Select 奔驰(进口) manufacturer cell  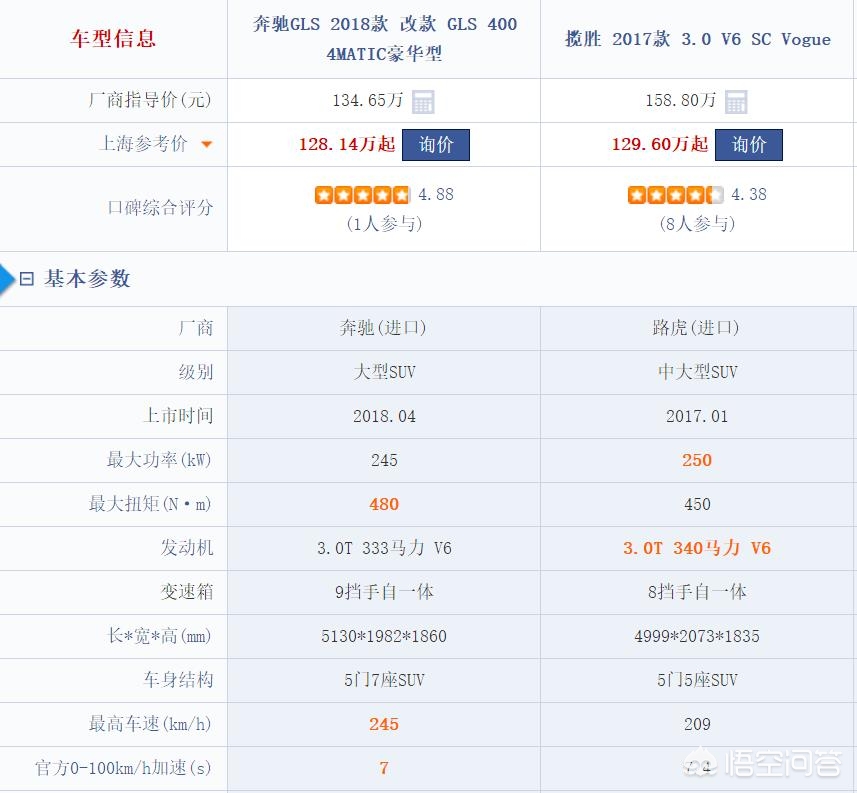[x=383, y=328]
